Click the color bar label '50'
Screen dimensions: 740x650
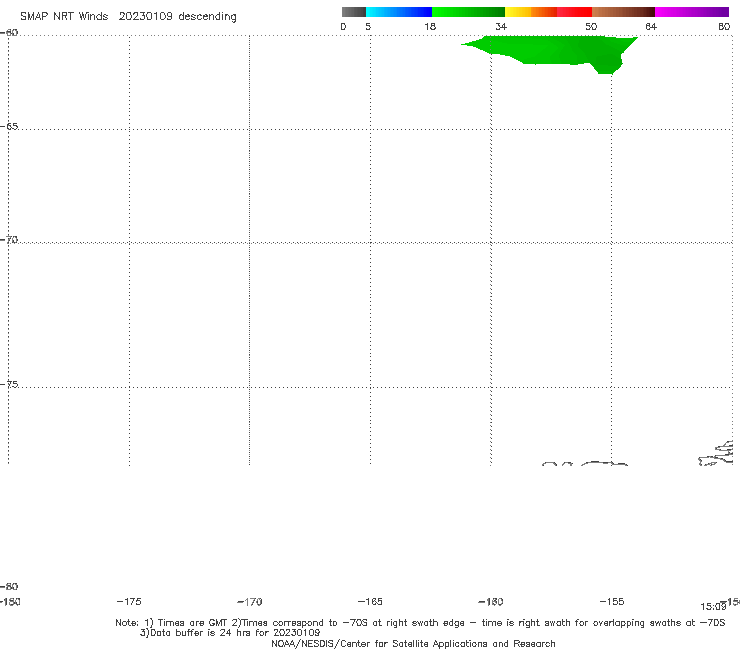(x=591, y=27)
